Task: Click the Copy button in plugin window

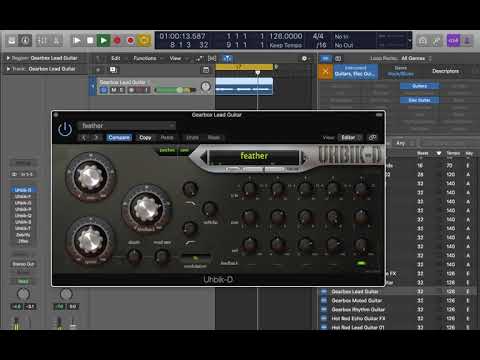Action: point(145,137)
